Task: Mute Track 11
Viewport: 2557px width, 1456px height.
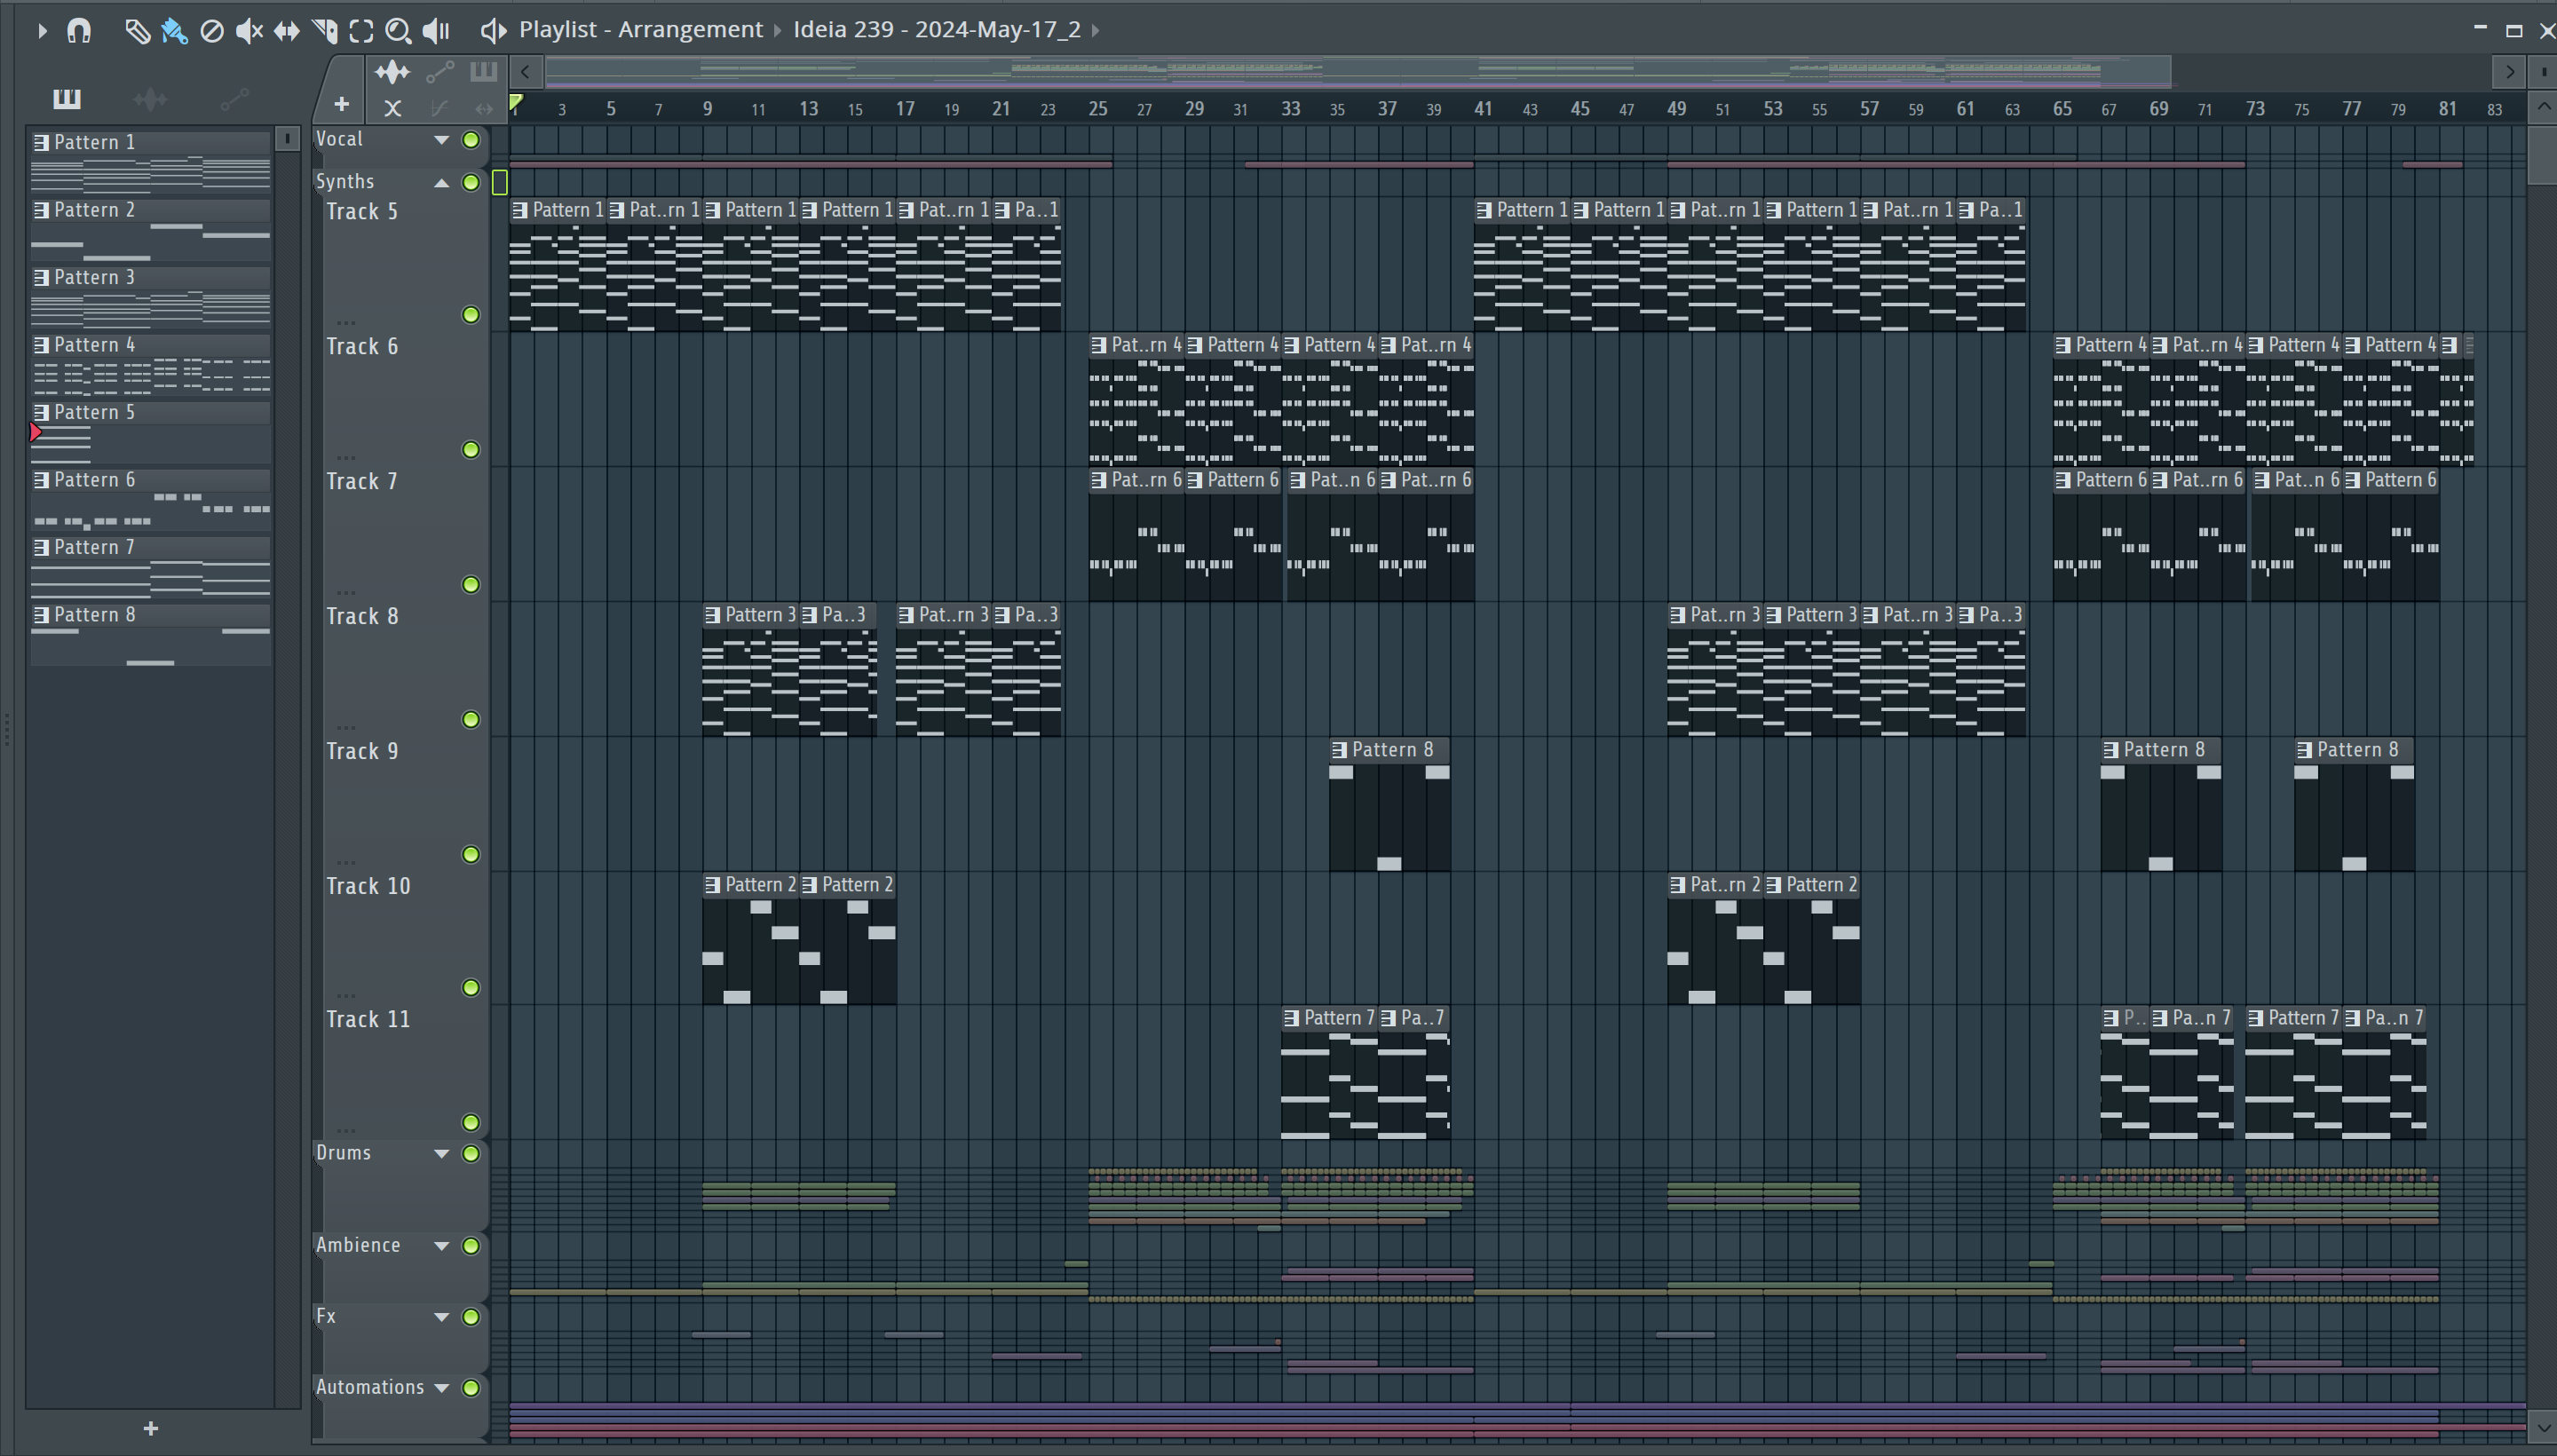Action: pos(471,1123)
